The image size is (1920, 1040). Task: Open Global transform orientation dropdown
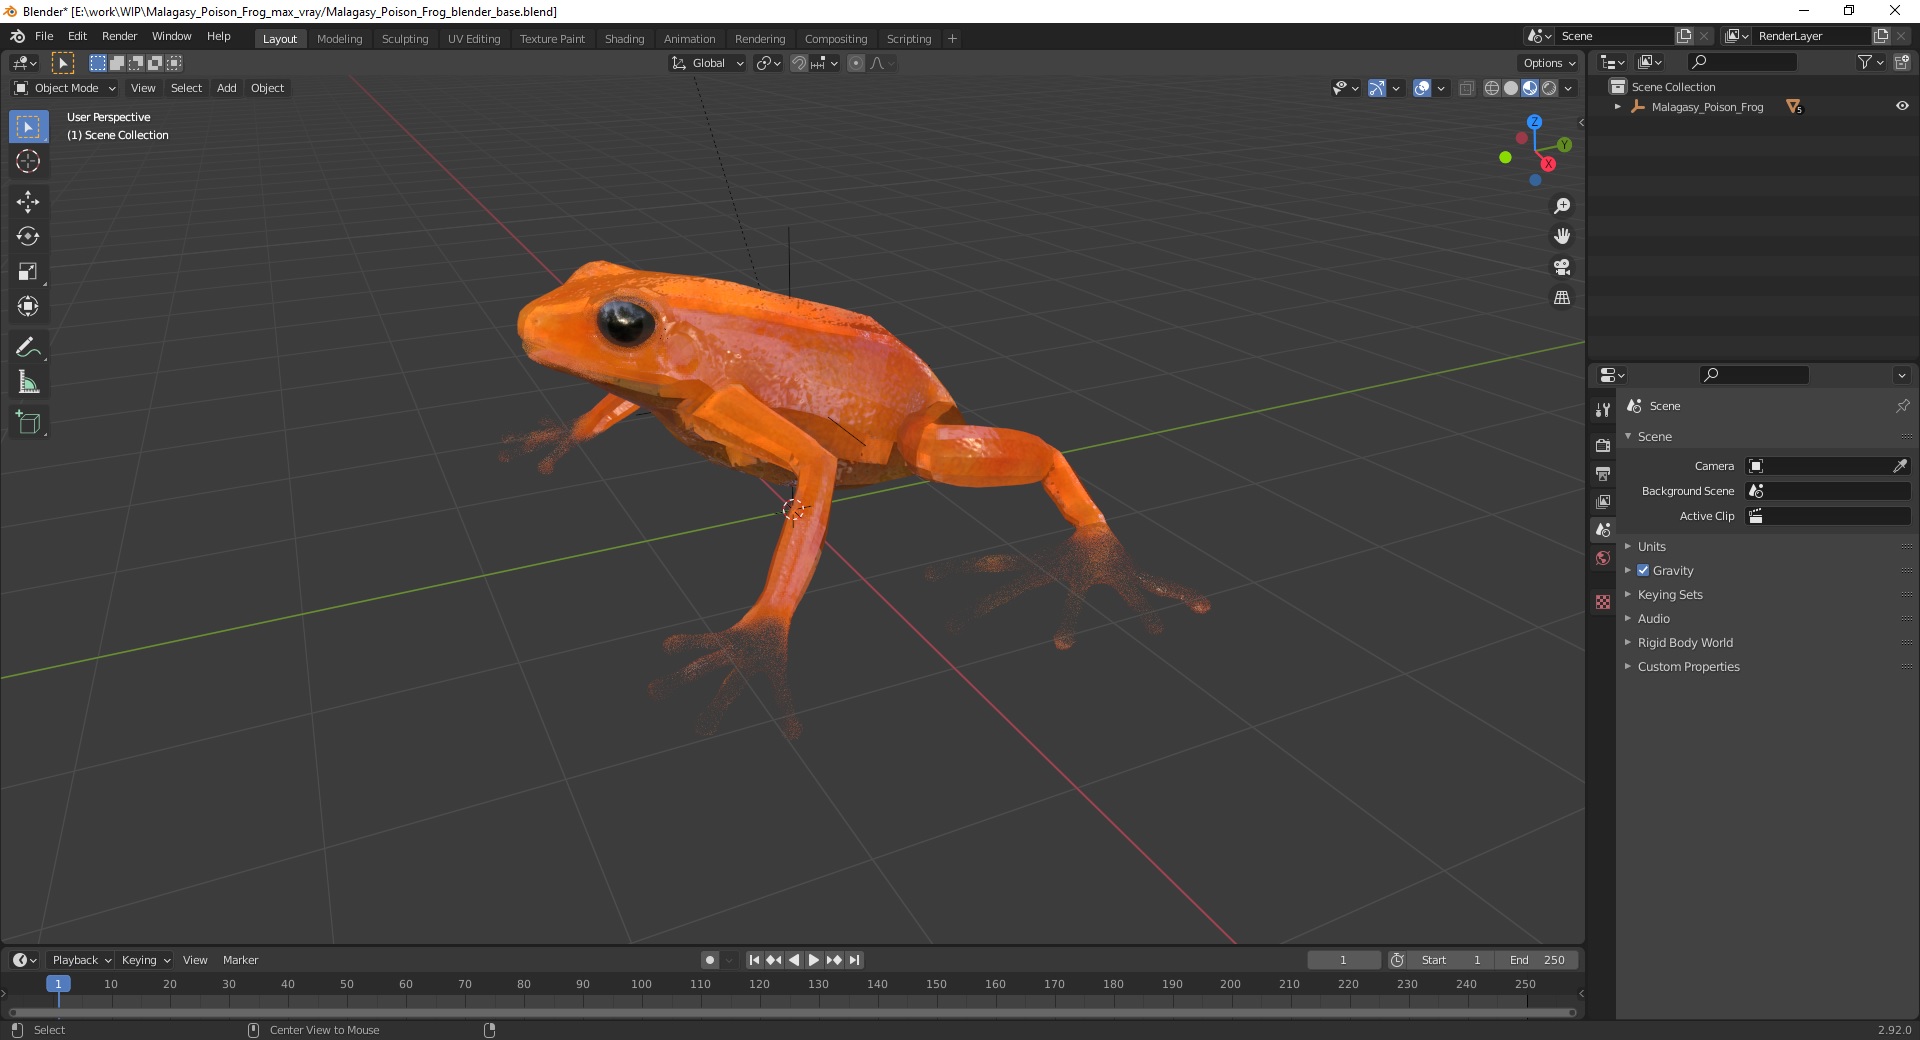[x=708, y=63]
